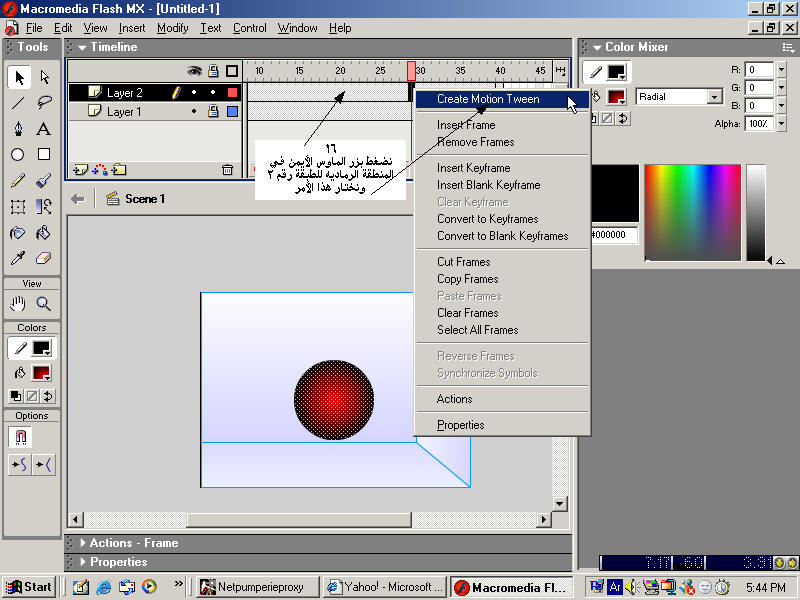Select the Lasso tool

click(44, 103)
